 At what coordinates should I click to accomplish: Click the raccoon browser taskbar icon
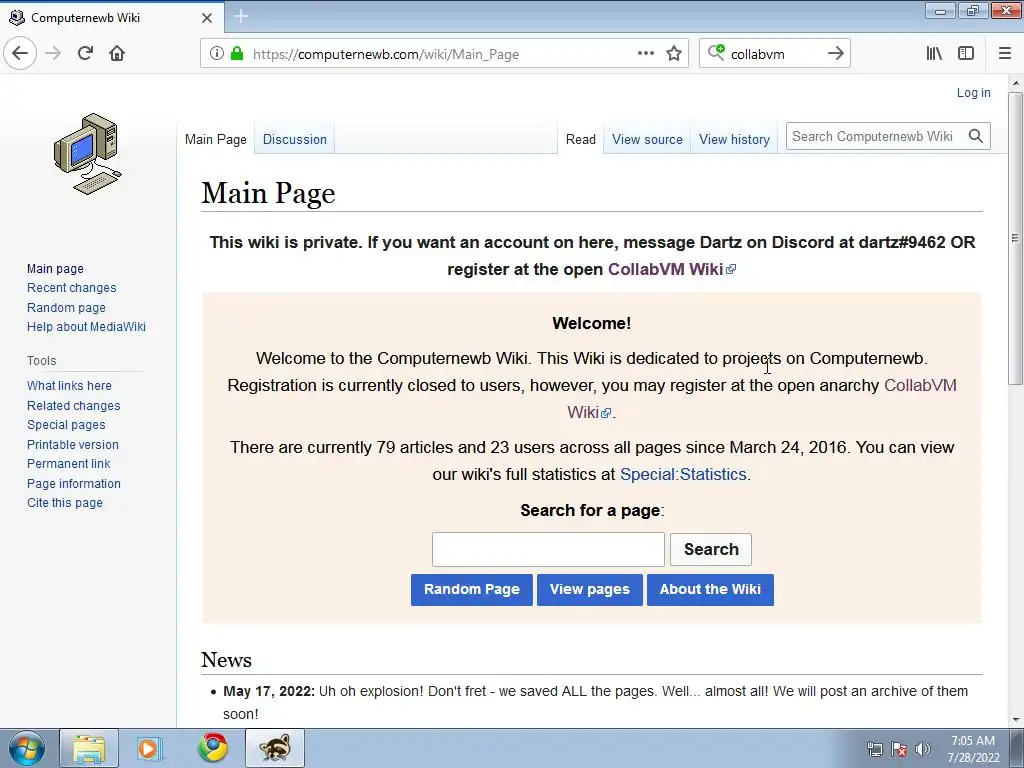tap(274, 748)
